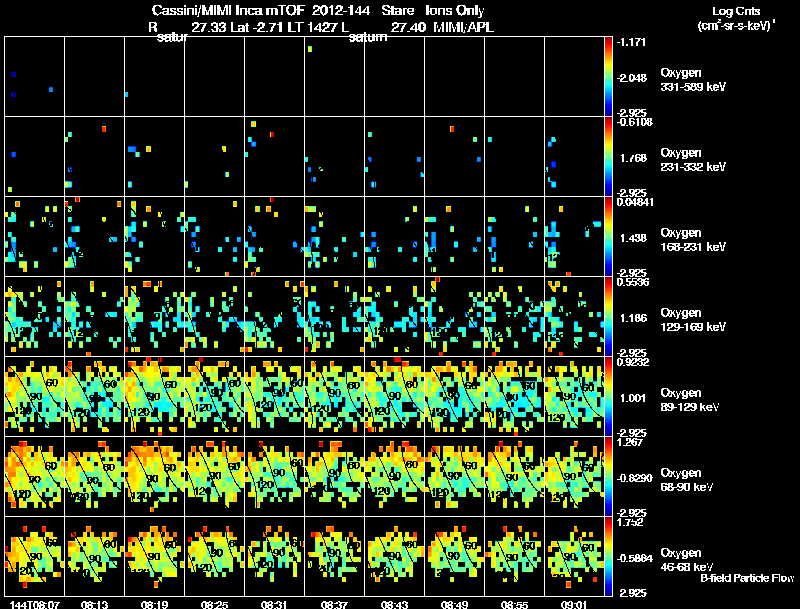Click the color bar beside 89-129 keV row
Screen dimensions: 800x609
[x=608, y=396]
